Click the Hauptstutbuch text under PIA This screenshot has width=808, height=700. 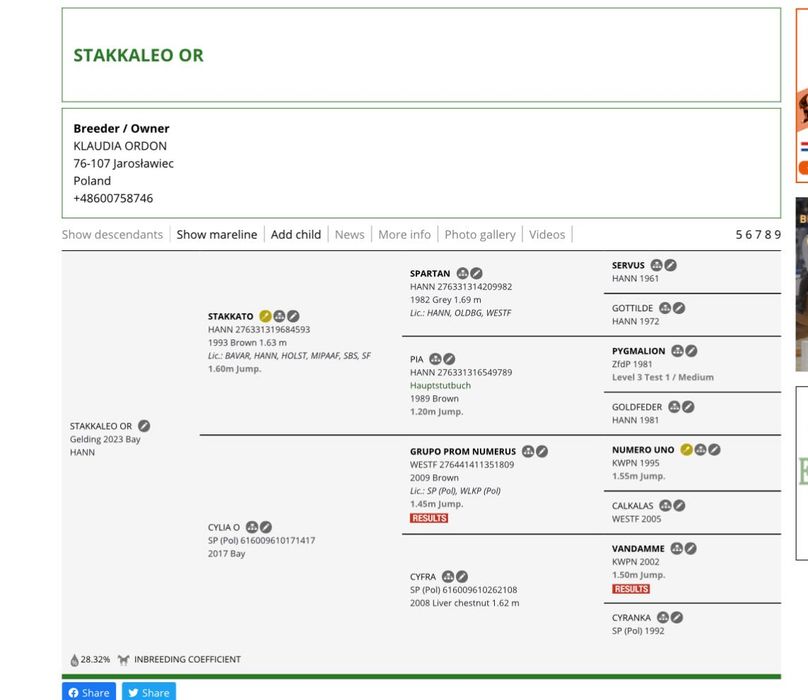click(x=440, y=385)
